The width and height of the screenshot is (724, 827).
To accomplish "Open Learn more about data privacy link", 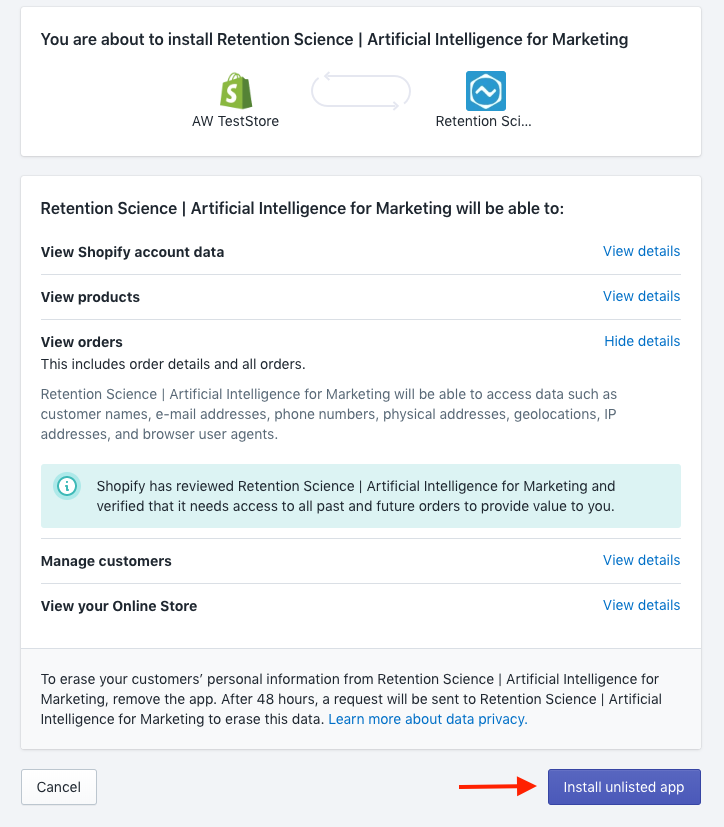I will [x=428, y=719].
